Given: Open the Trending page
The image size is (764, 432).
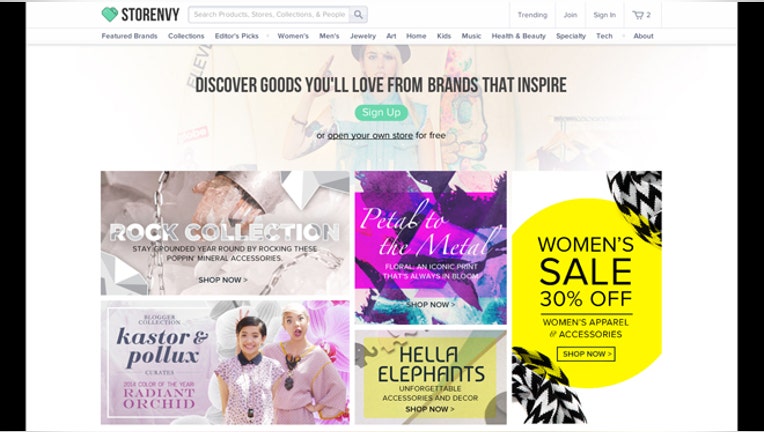Looking at the screenshot, I should click(532, 15).
